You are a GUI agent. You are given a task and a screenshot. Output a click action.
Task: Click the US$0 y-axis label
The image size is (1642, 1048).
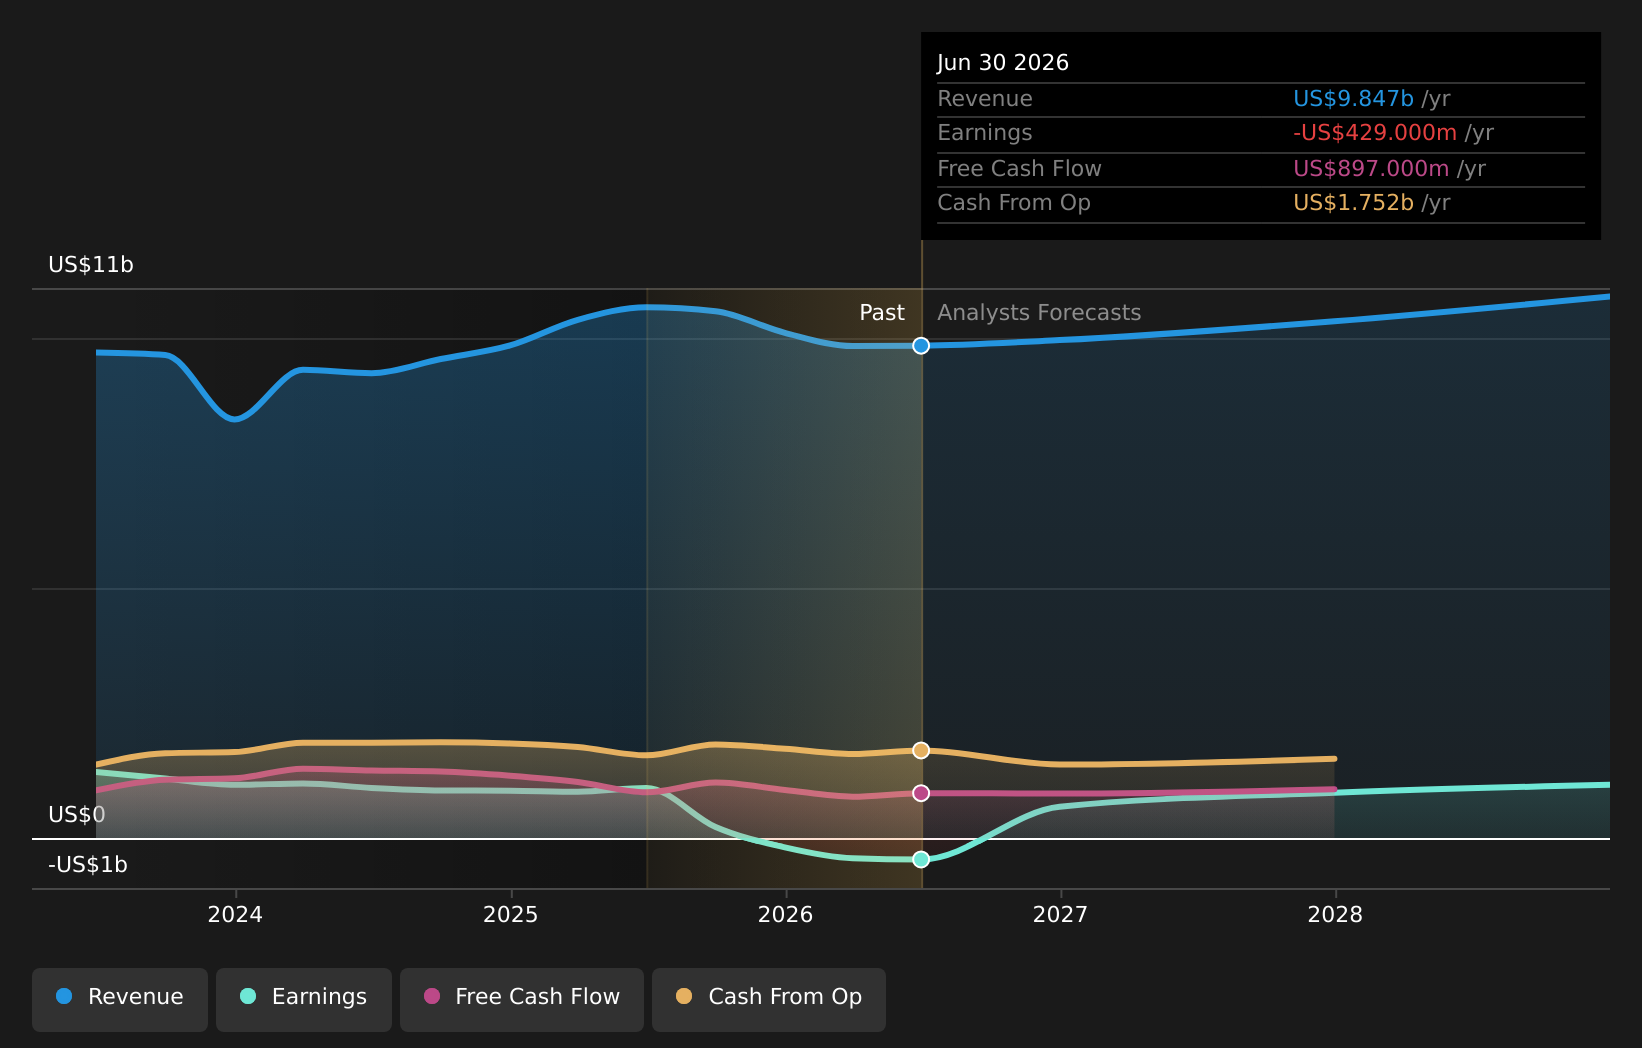[x=77, y=815]
